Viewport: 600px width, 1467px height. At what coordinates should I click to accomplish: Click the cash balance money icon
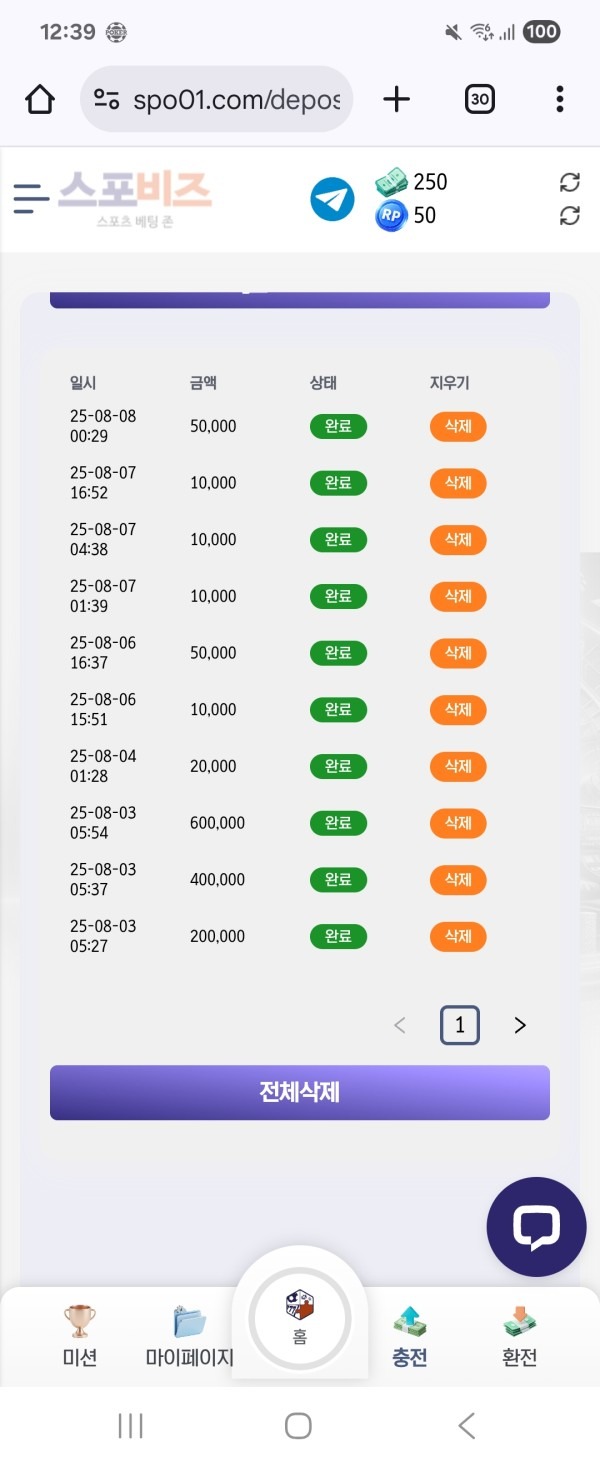pyautogui.click(x=391, y=183)
